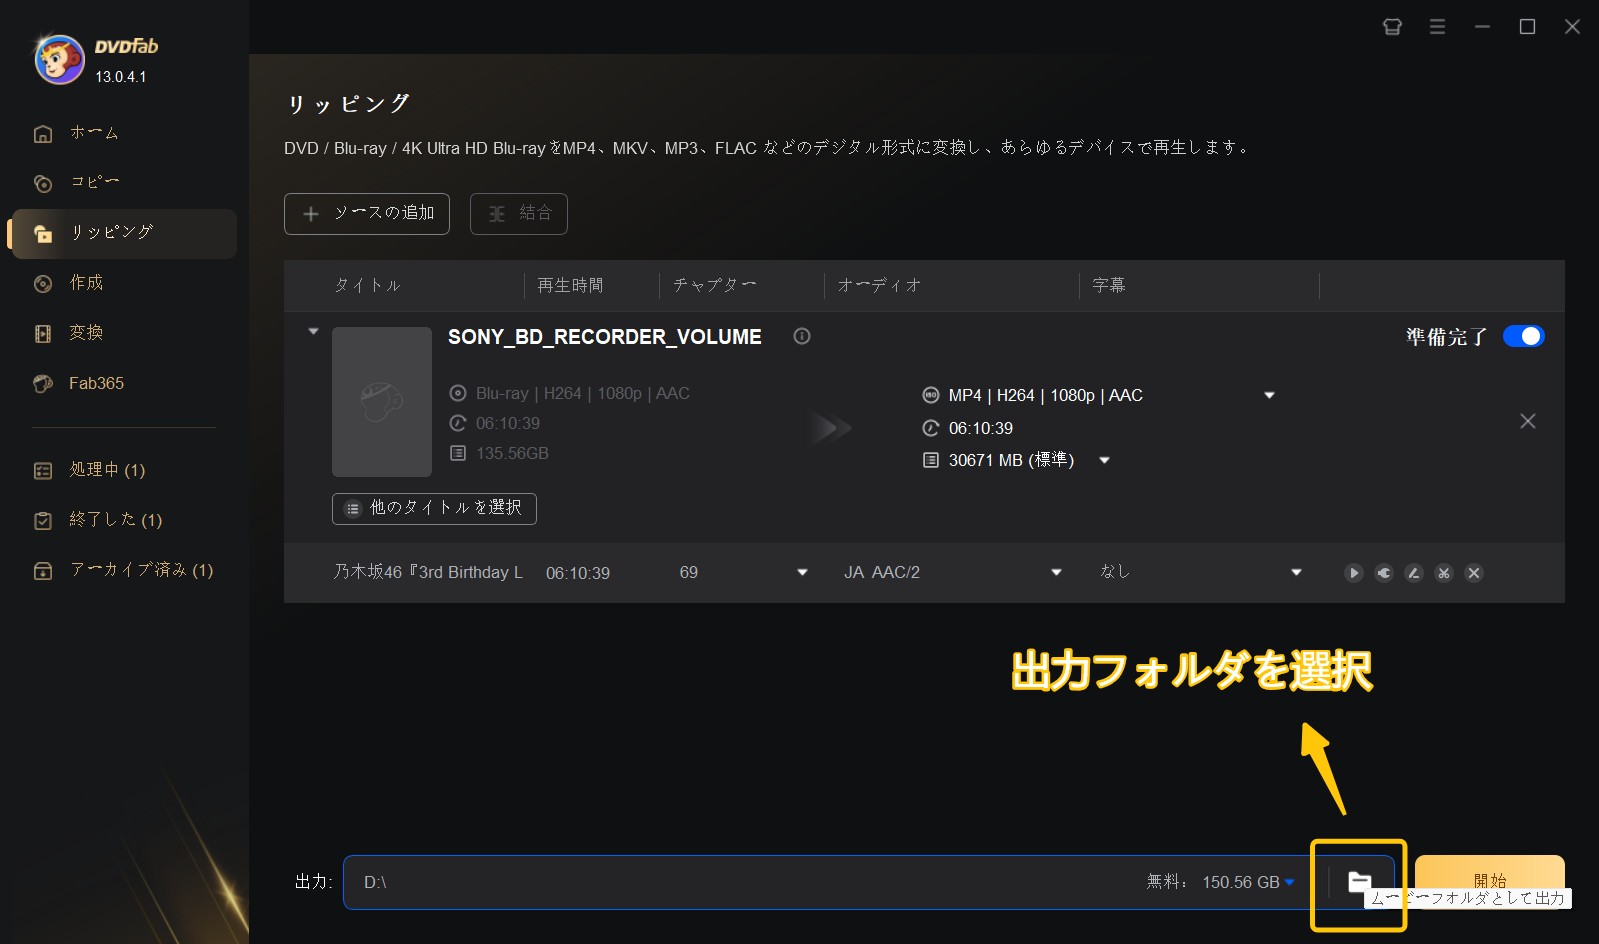The width and height of the screenshot is (1599, 944).
Task: Click the 再生時間 column header
Action: click(x=570, y=286)
